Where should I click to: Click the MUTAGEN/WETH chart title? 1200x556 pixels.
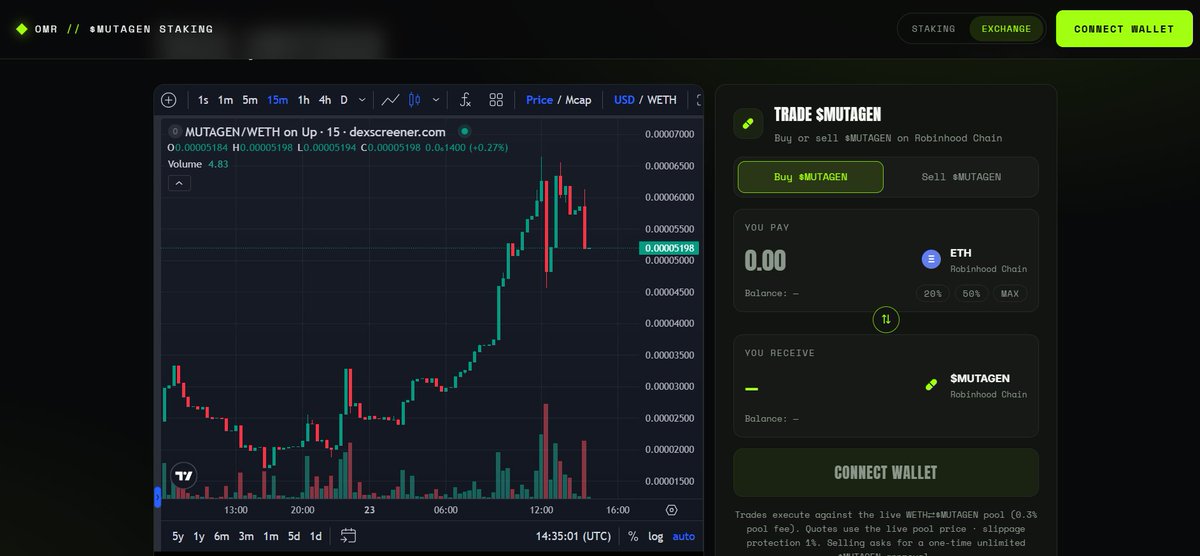[x=316, y=131]
